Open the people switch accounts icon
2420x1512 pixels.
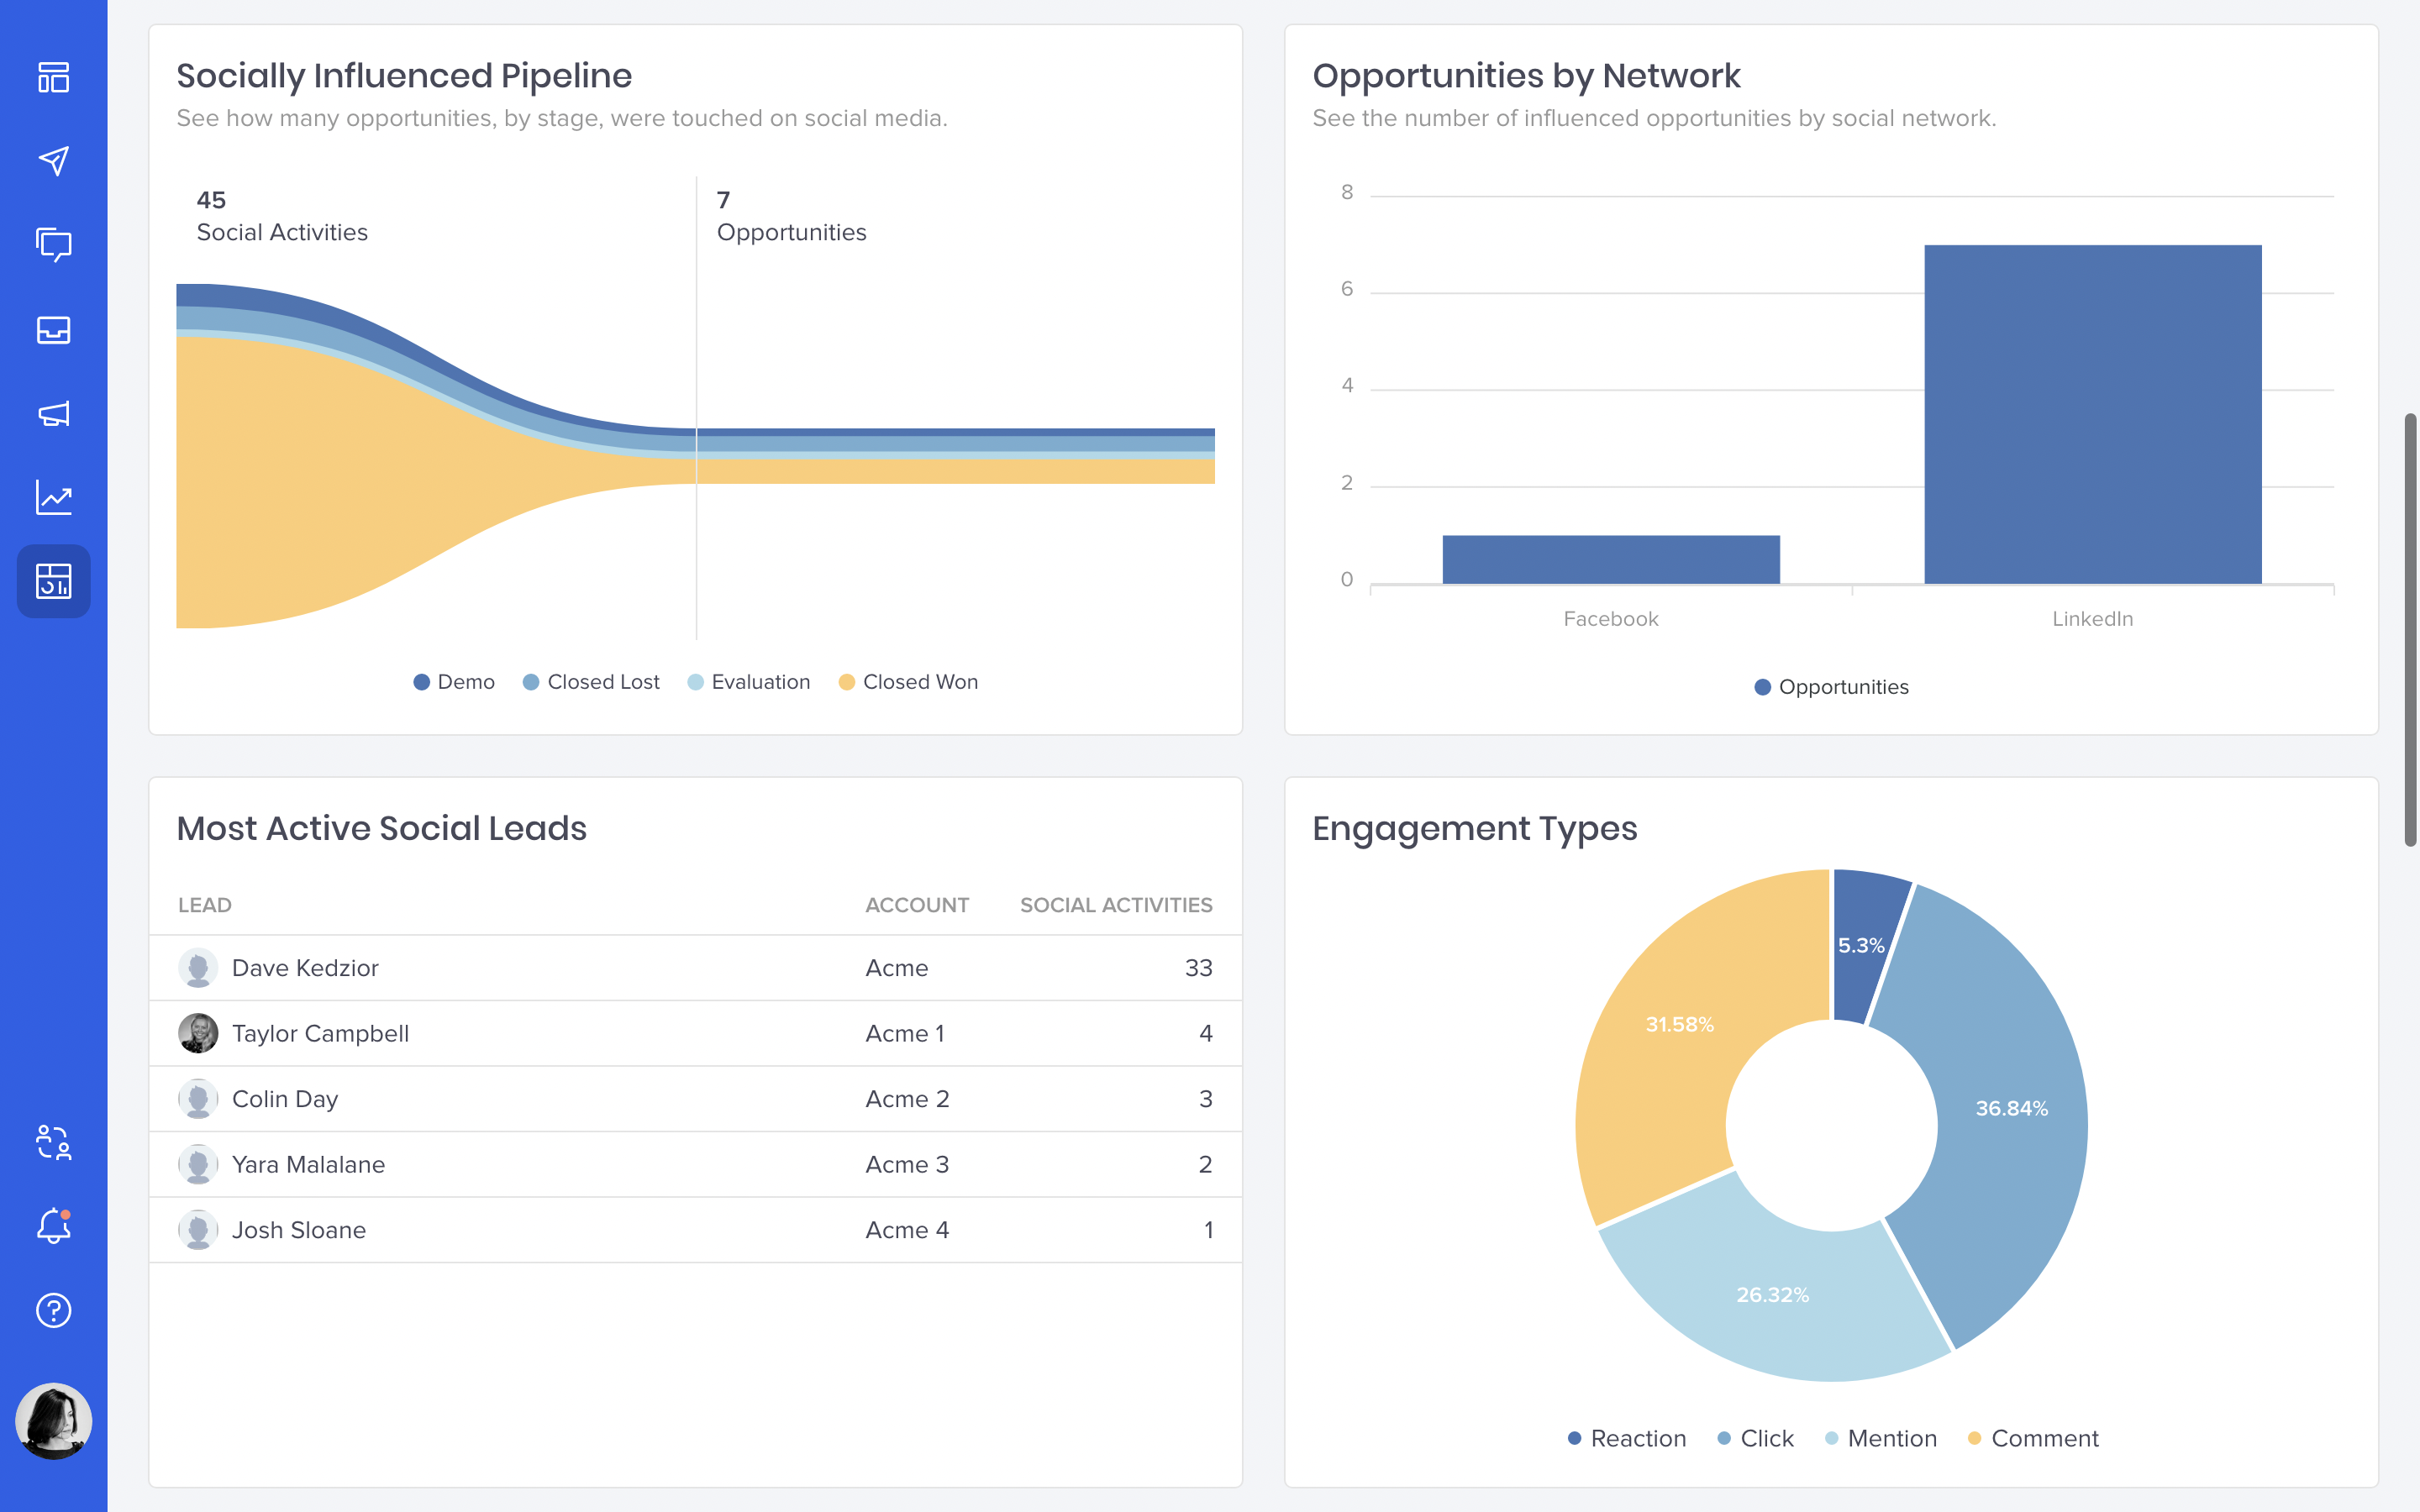pos(53,1142)
